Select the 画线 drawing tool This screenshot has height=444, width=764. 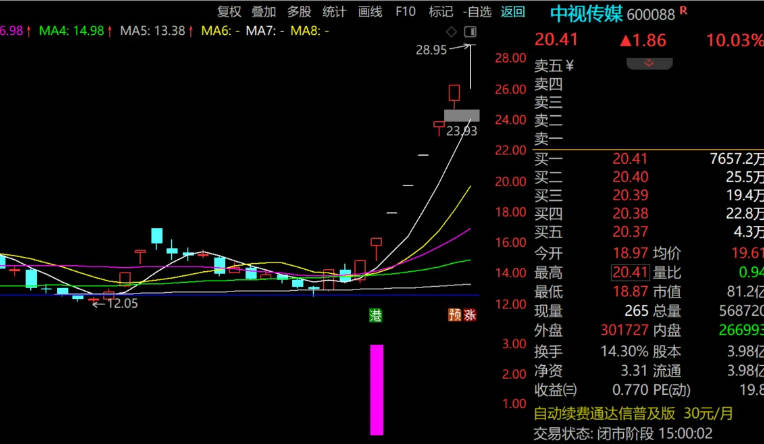point(370,12)
